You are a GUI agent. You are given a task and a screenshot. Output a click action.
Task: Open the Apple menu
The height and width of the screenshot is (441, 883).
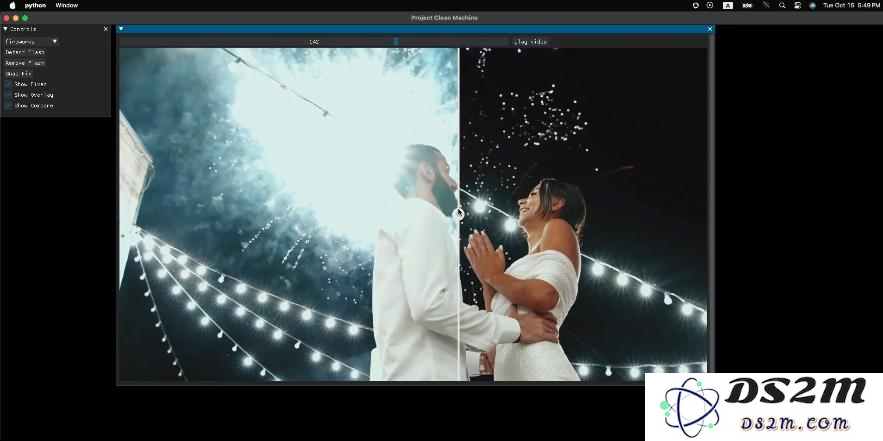12,5
